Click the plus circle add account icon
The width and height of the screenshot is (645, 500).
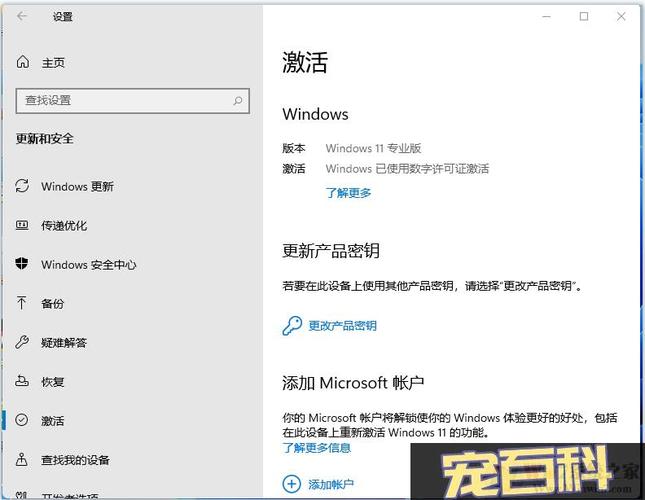click(x=292, y=484)
